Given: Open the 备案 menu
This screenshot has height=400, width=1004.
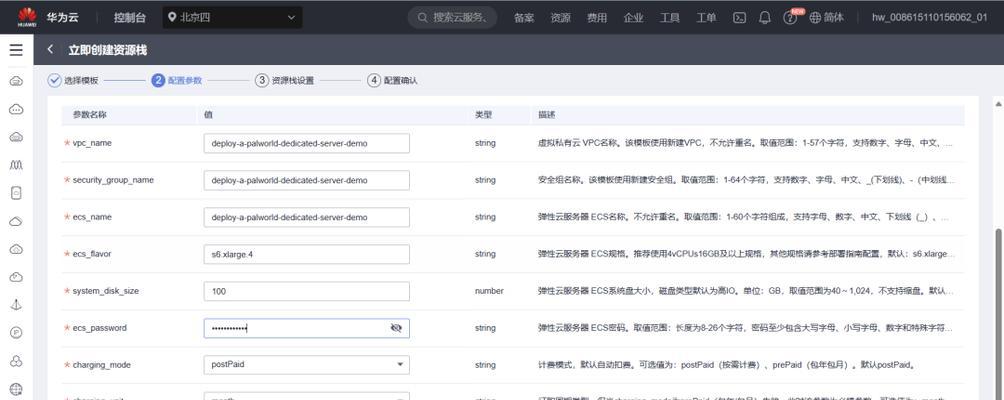Looking at the screenshot, I should pos(524,18).
